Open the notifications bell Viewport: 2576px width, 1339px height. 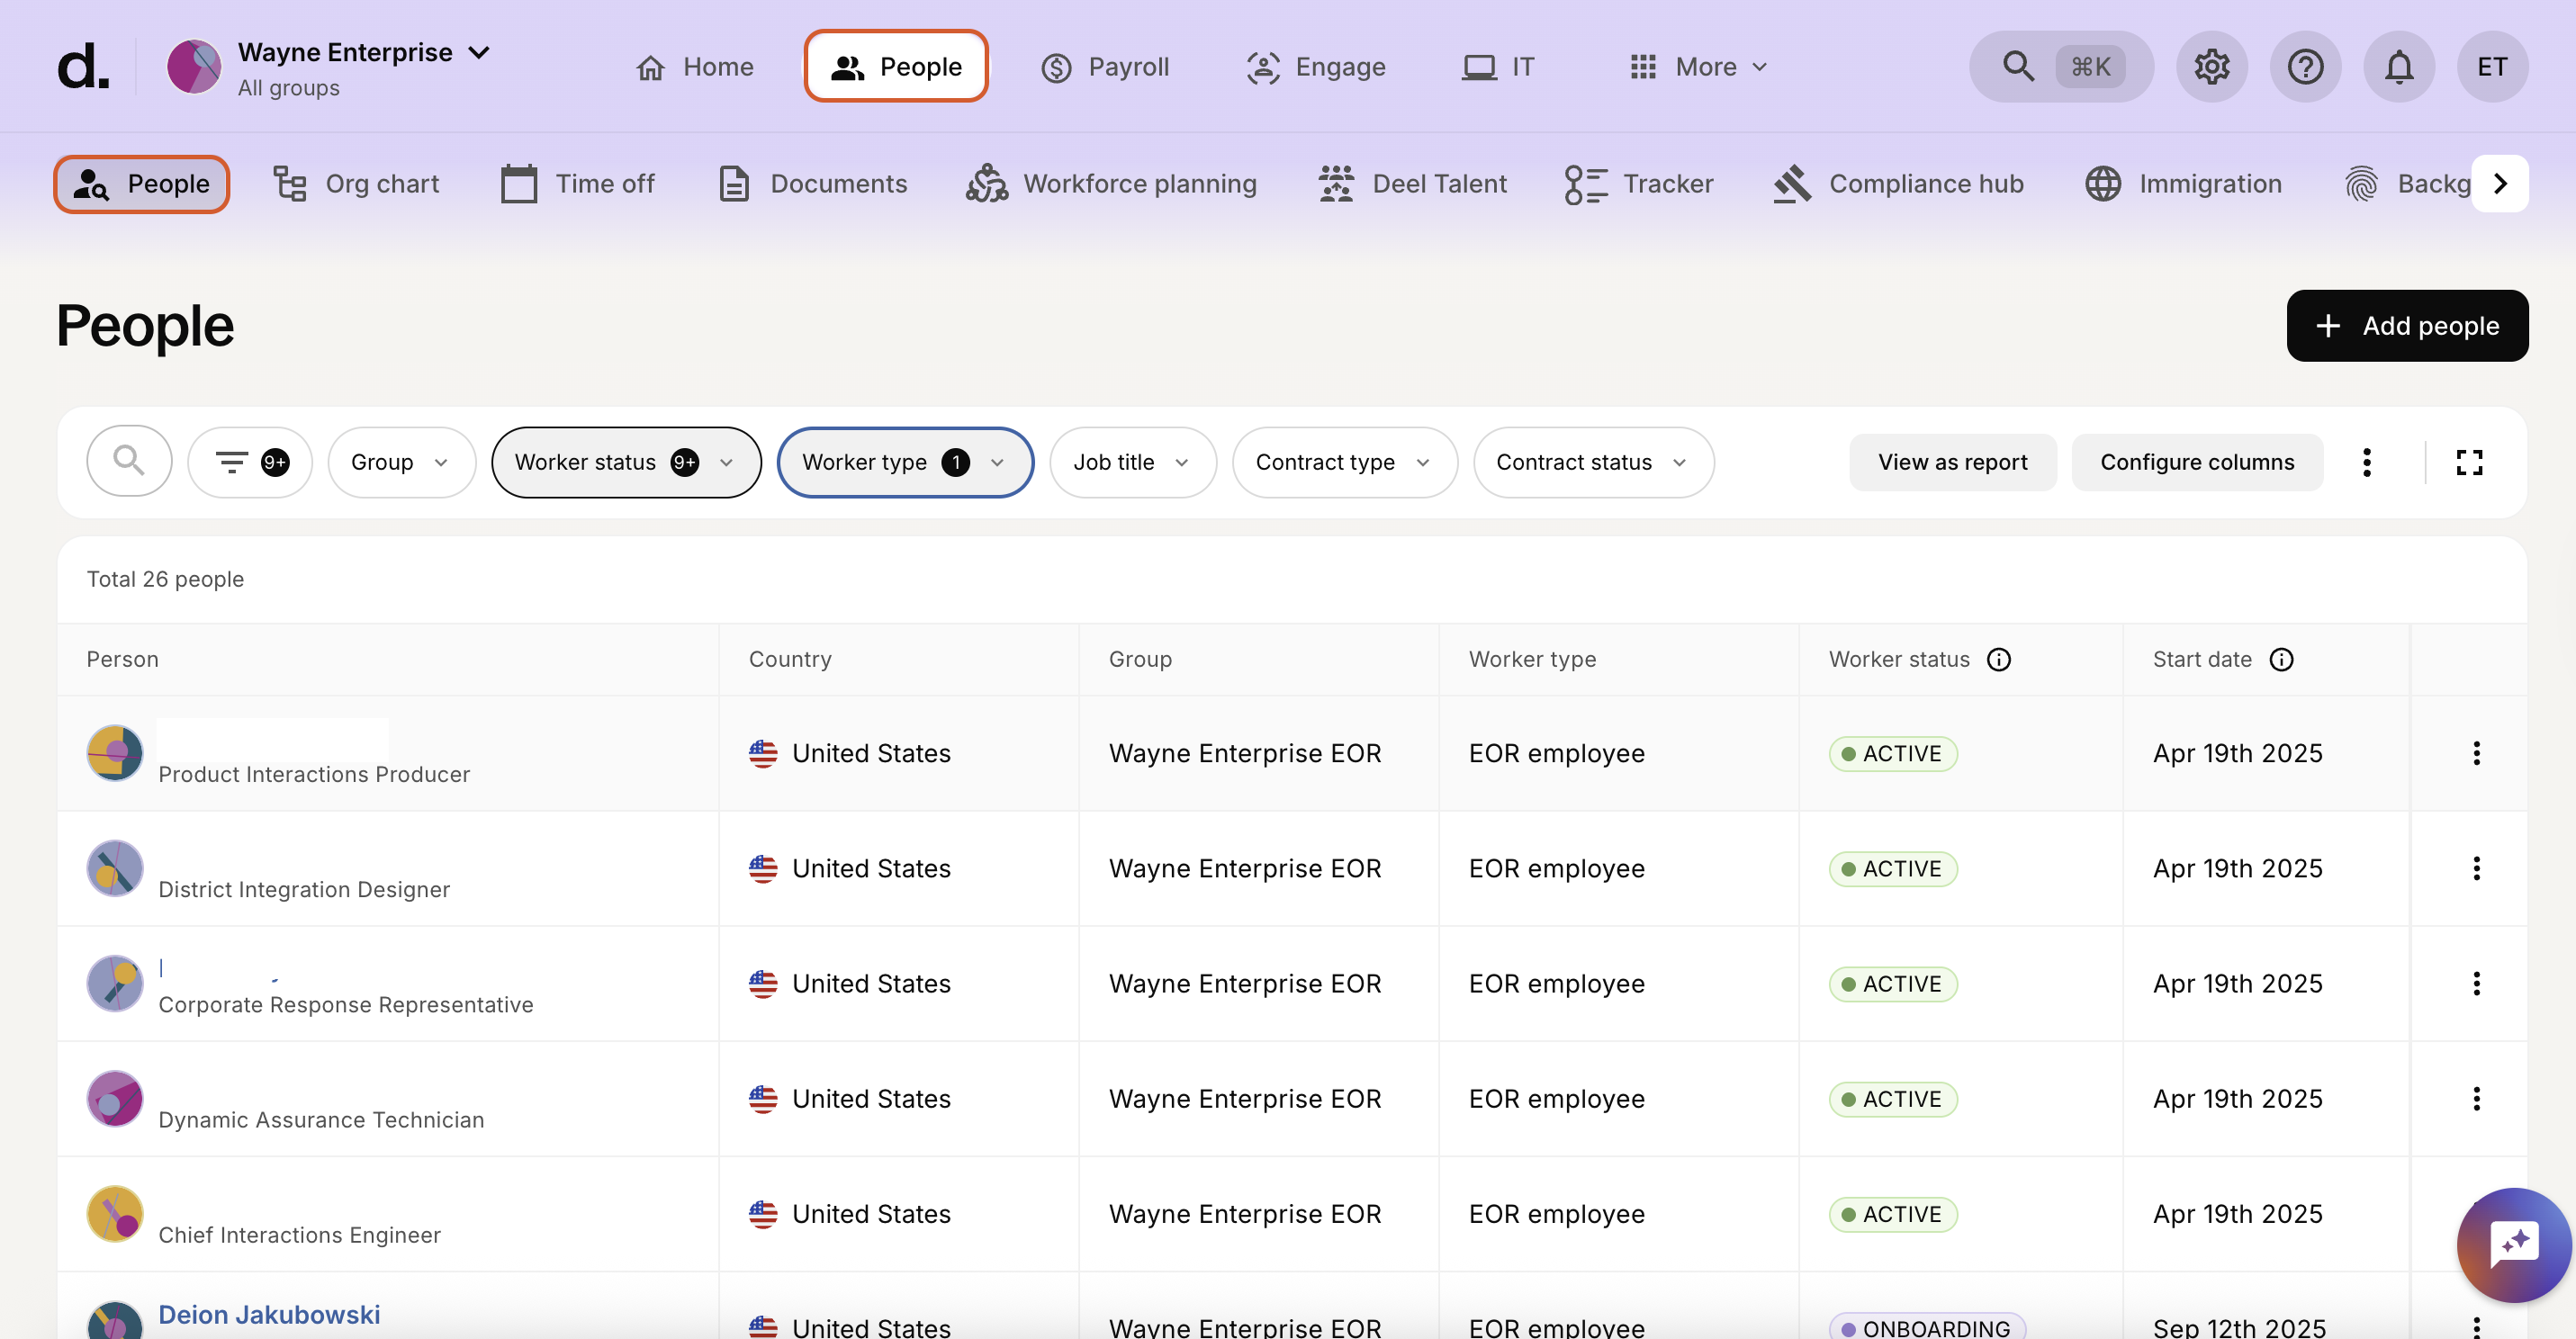click(2398, 67)
